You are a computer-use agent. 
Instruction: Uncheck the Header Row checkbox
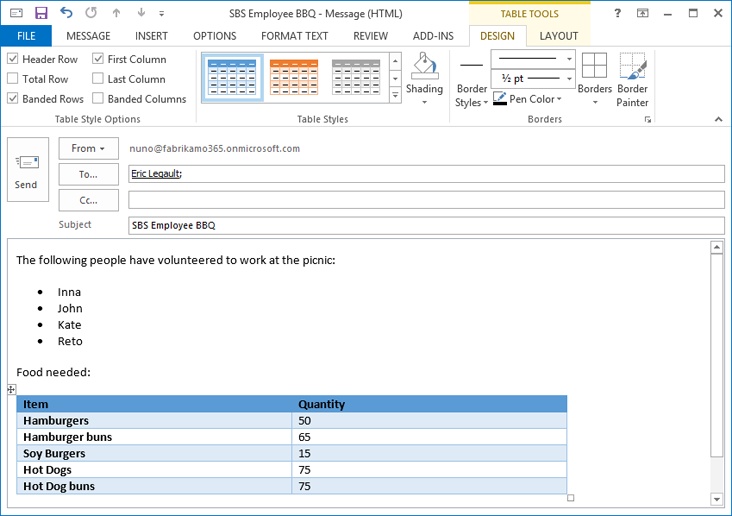point(13,59)
